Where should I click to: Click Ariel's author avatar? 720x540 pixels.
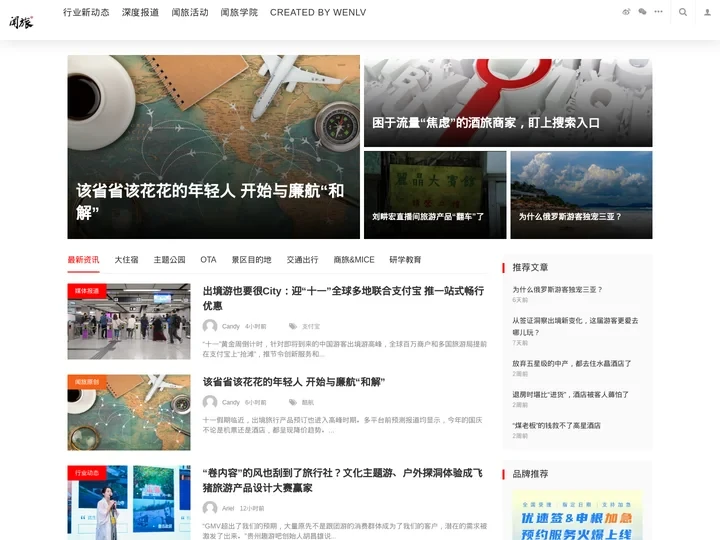tap(210, 508)
